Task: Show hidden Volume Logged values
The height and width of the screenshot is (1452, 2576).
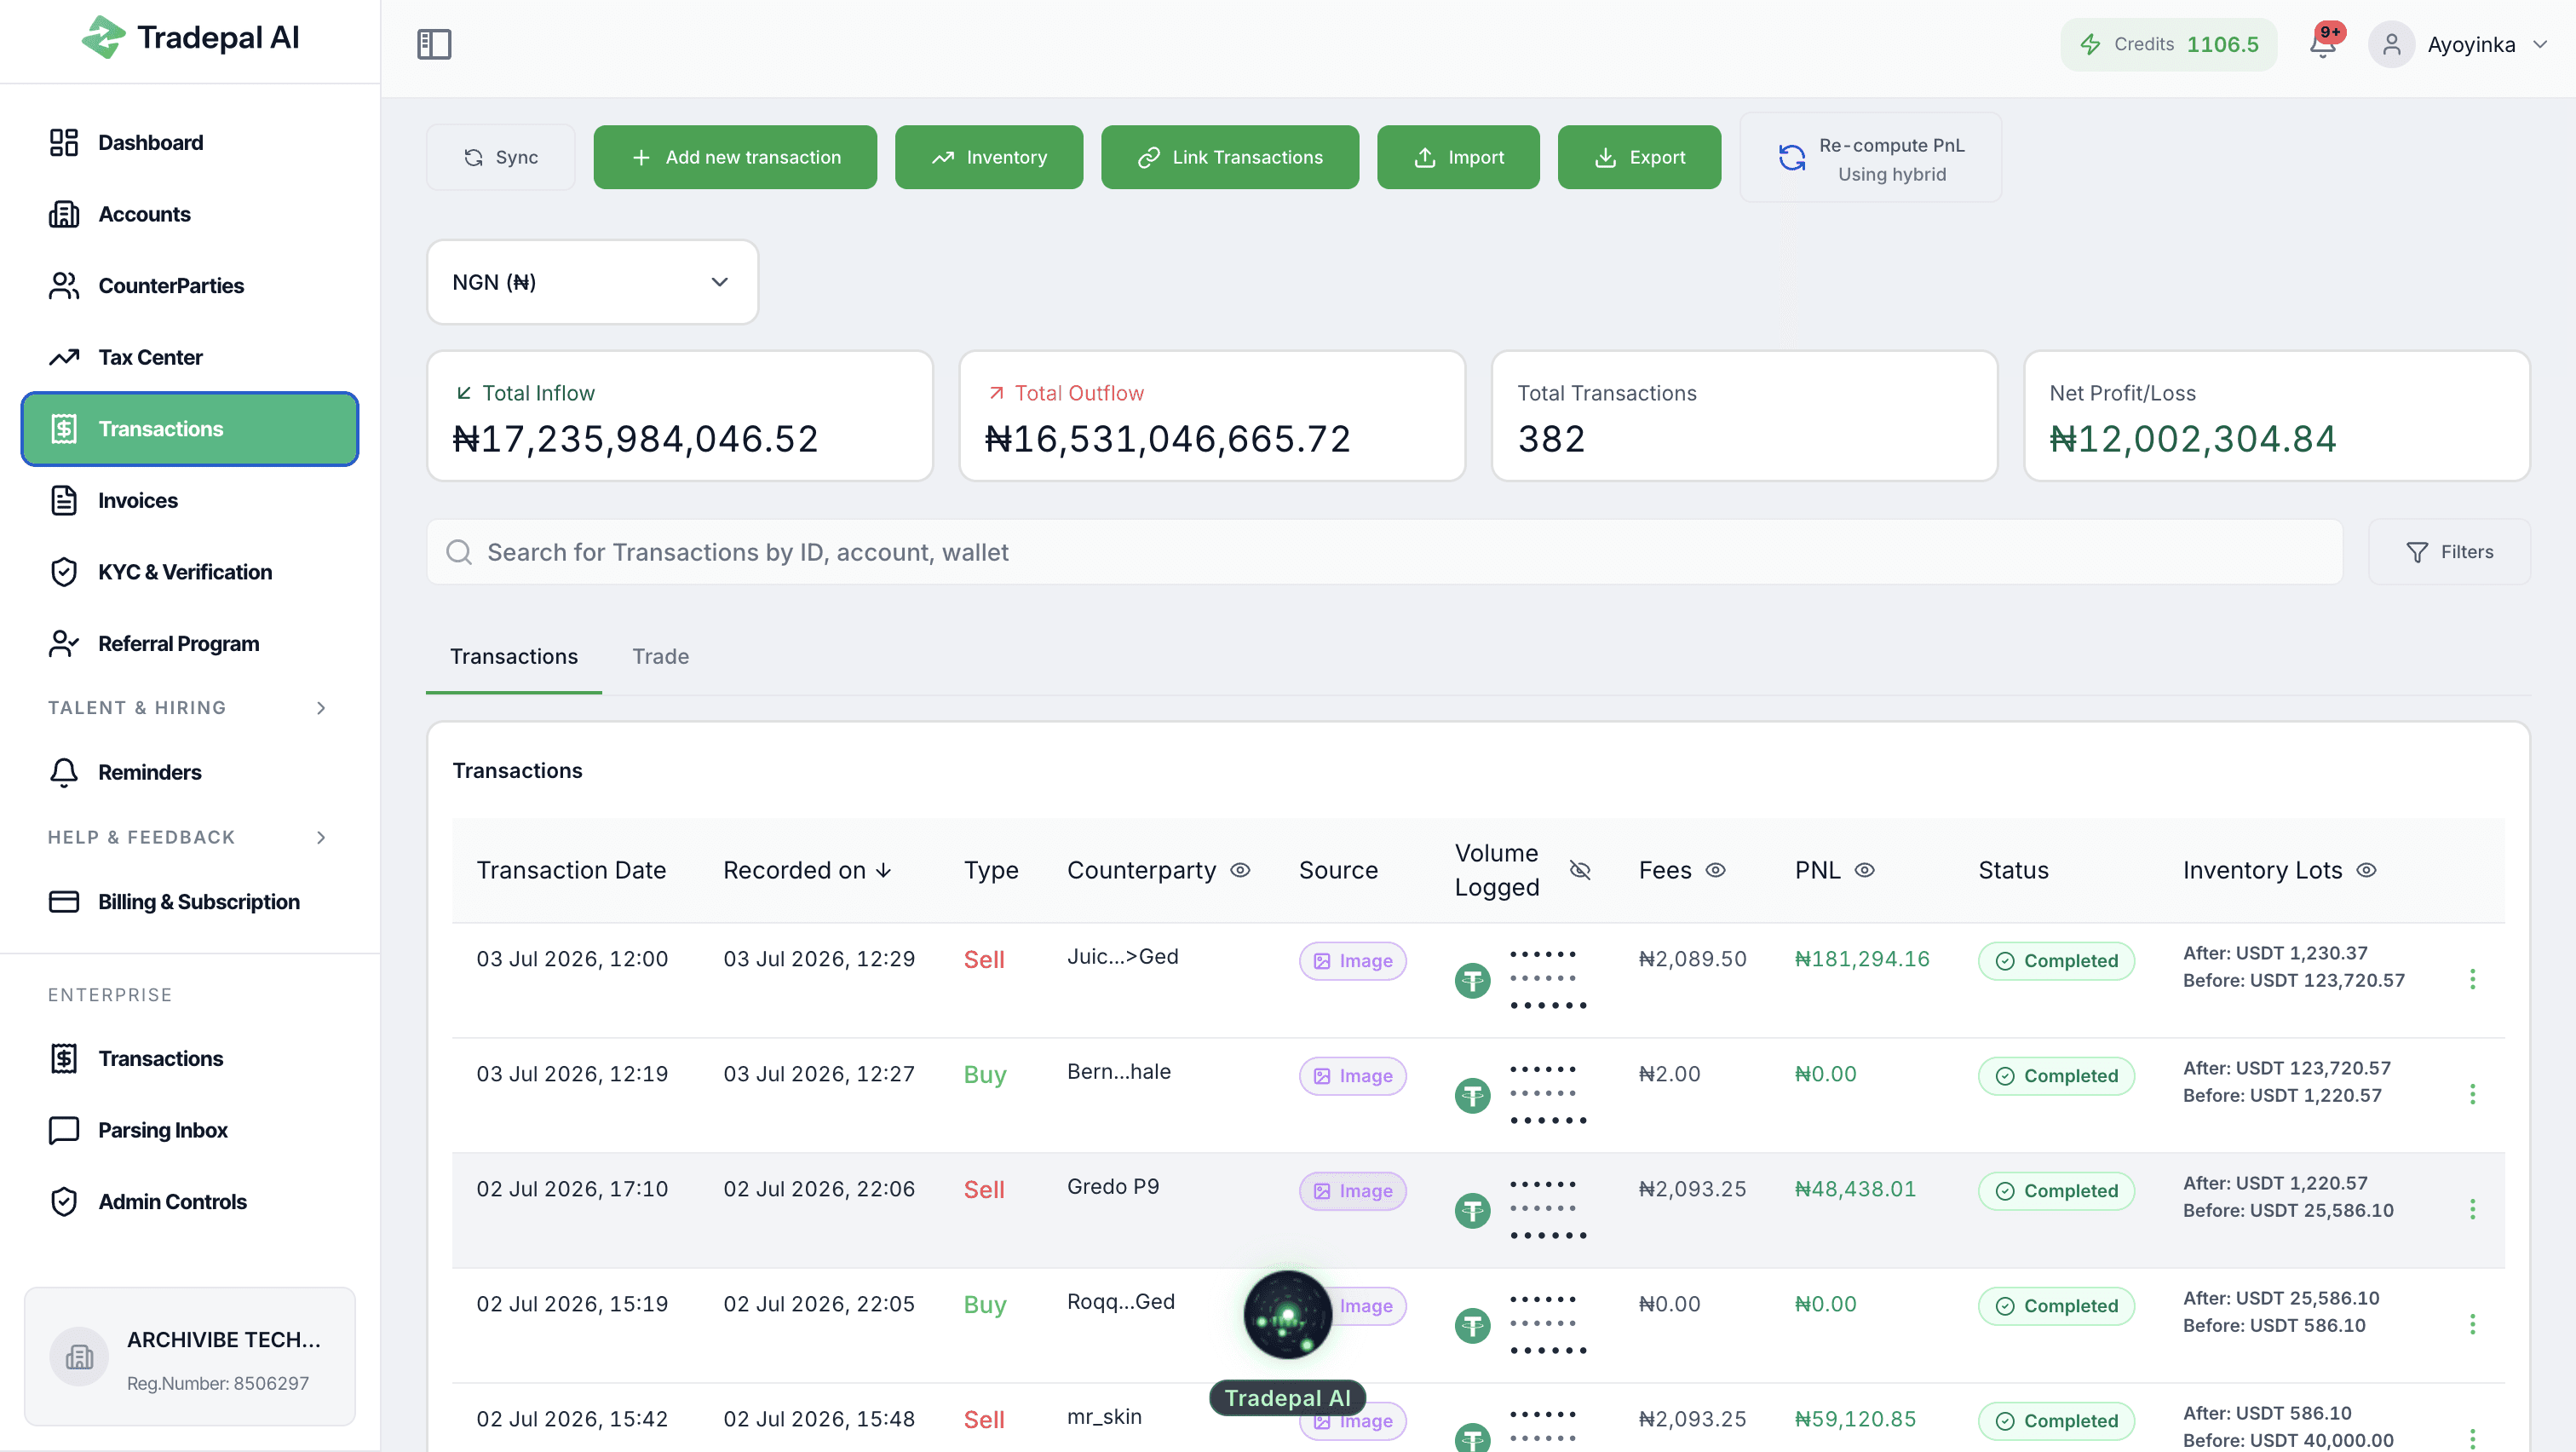Action: [x=1580, y=870]
